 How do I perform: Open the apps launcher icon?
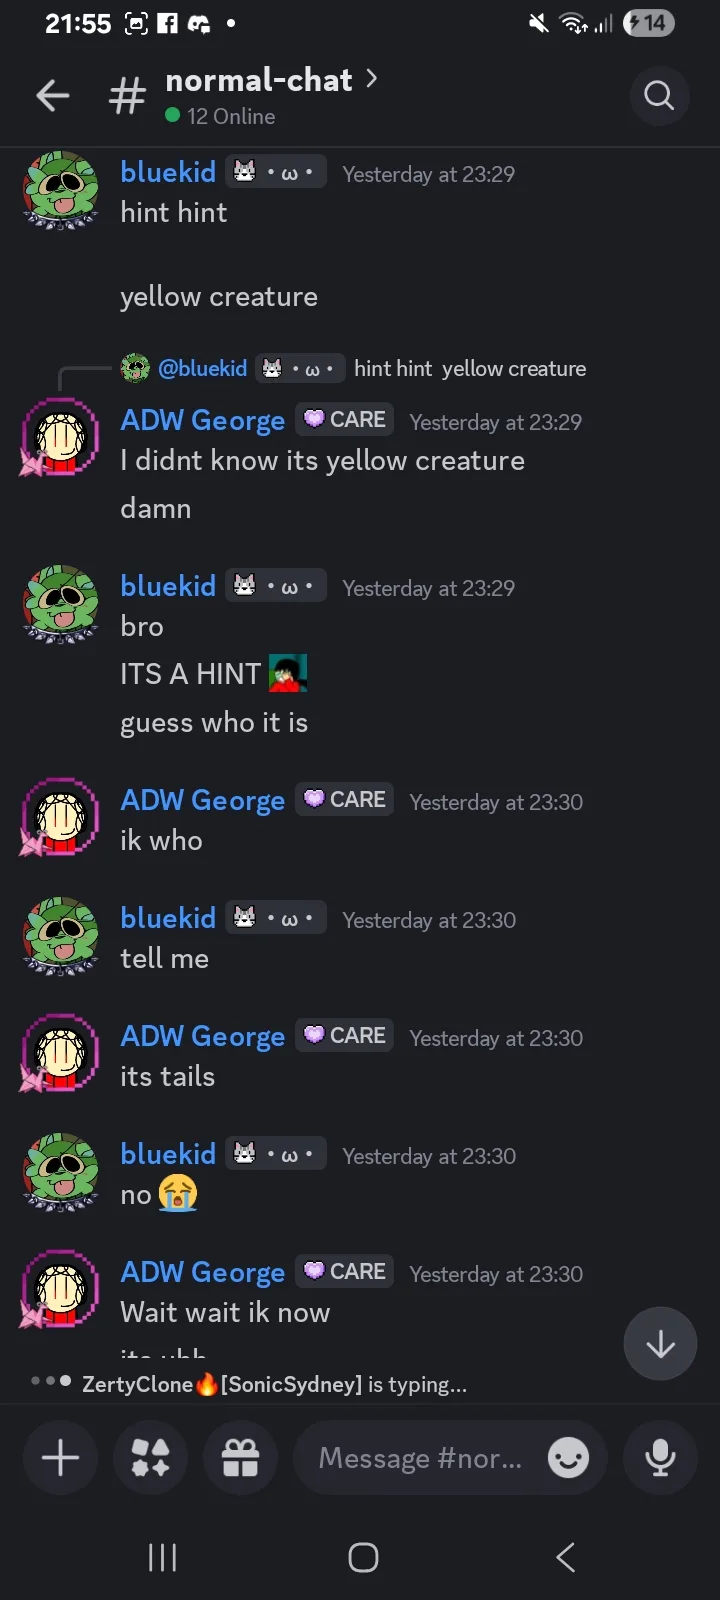tap(150, 1458)
